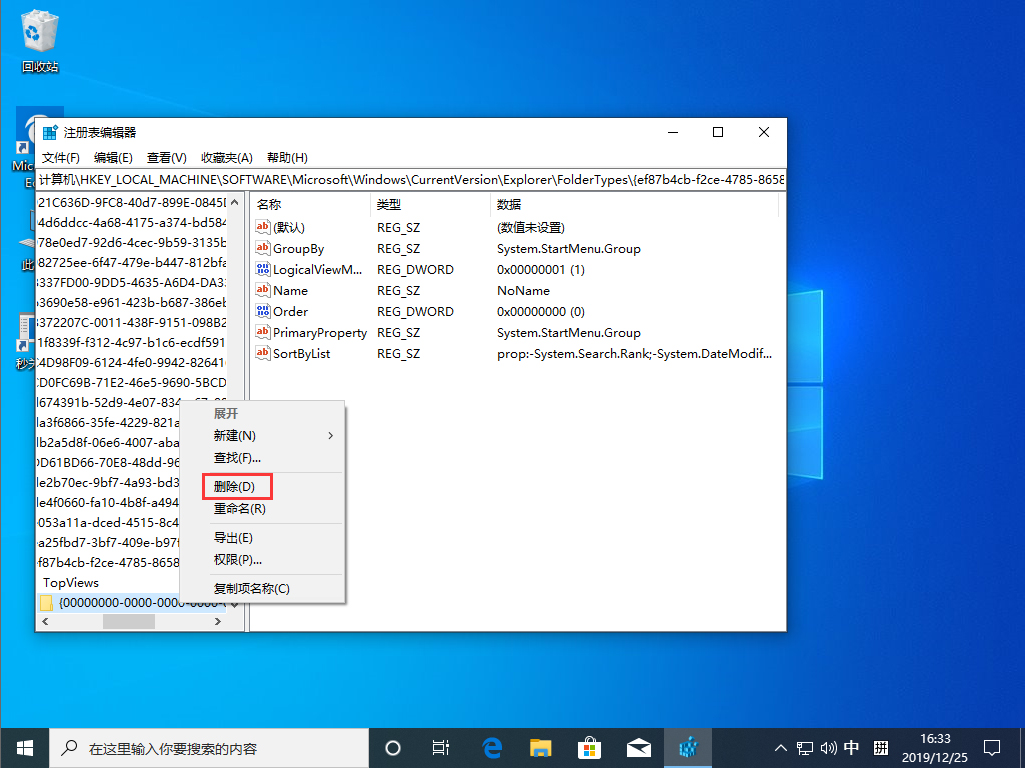Open the 编辑(E) menu
The width and height of the screenshot is (1025, 768).
[x=112, y=157]
